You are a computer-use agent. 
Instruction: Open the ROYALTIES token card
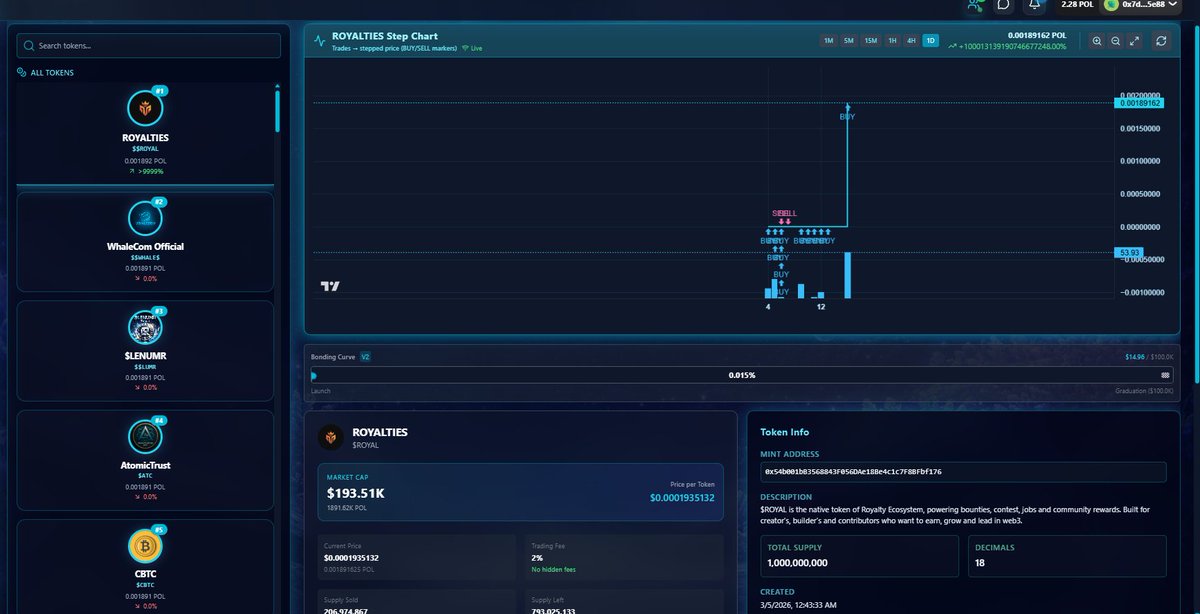pos(145,133)
